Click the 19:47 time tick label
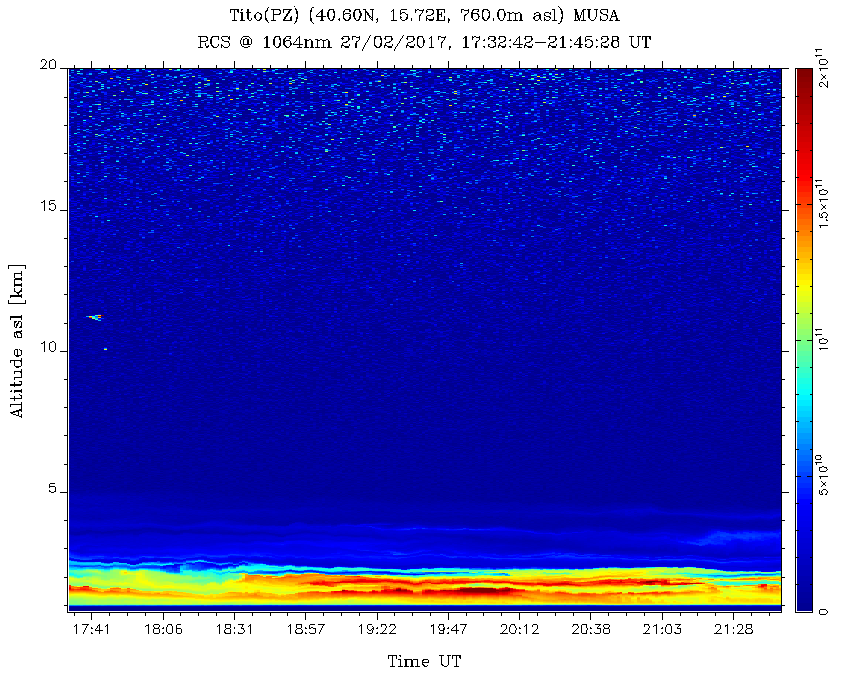The image size is (850, 680). [x=448, y=630]
